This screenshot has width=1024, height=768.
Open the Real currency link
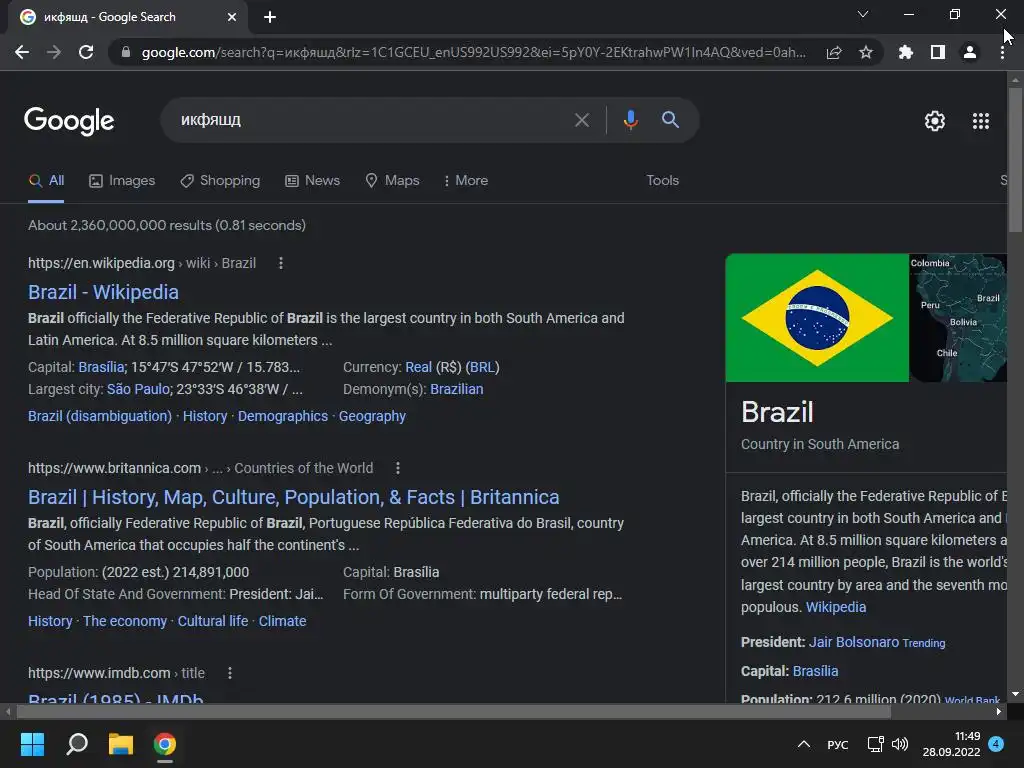pyautogui.click(x=419, y=367)
